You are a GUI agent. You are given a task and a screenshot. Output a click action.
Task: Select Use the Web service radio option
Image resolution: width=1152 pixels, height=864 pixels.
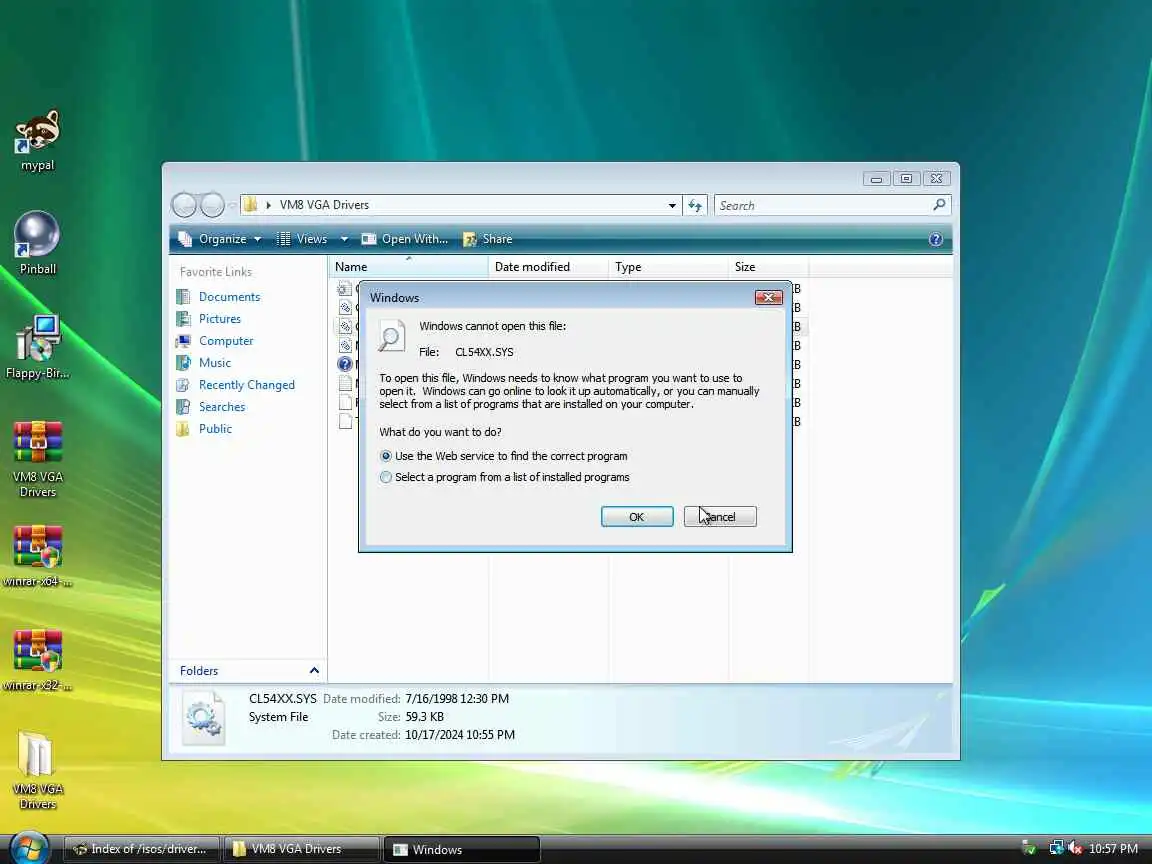pos(386,456)
